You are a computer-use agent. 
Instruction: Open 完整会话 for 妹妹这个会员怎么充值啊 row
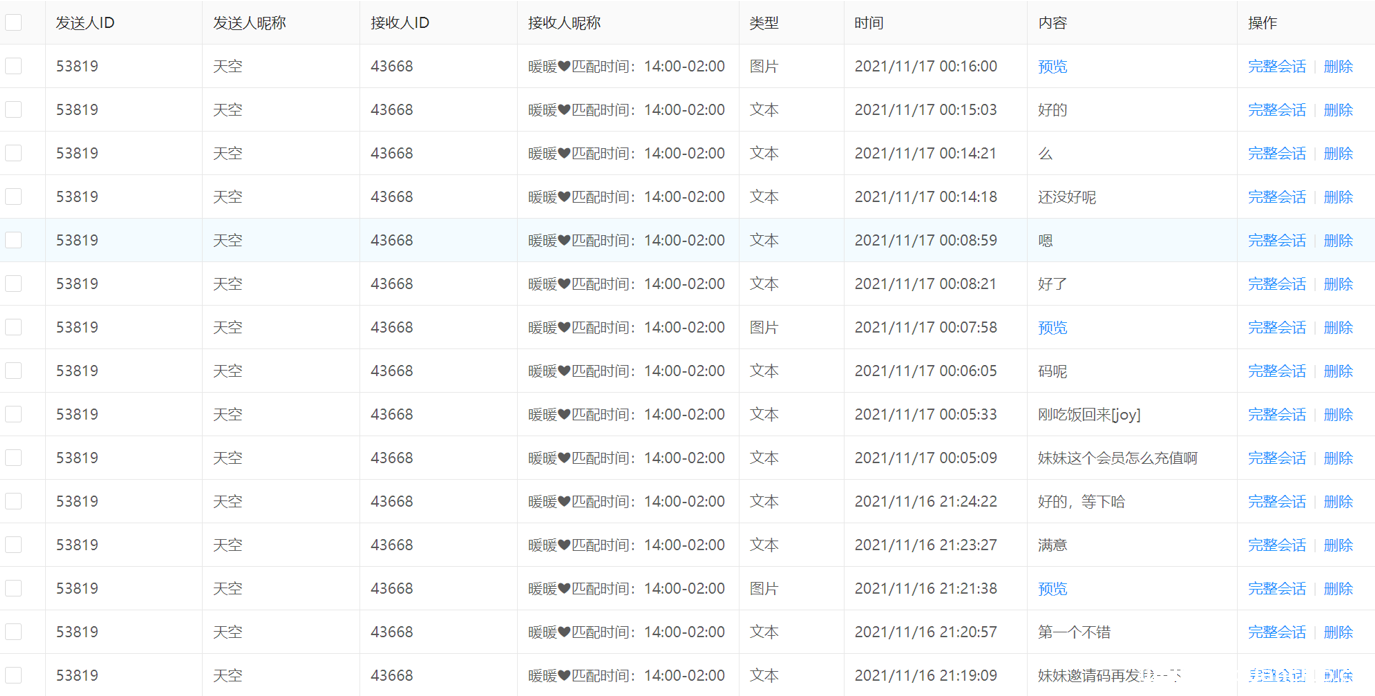point(1276,458)
